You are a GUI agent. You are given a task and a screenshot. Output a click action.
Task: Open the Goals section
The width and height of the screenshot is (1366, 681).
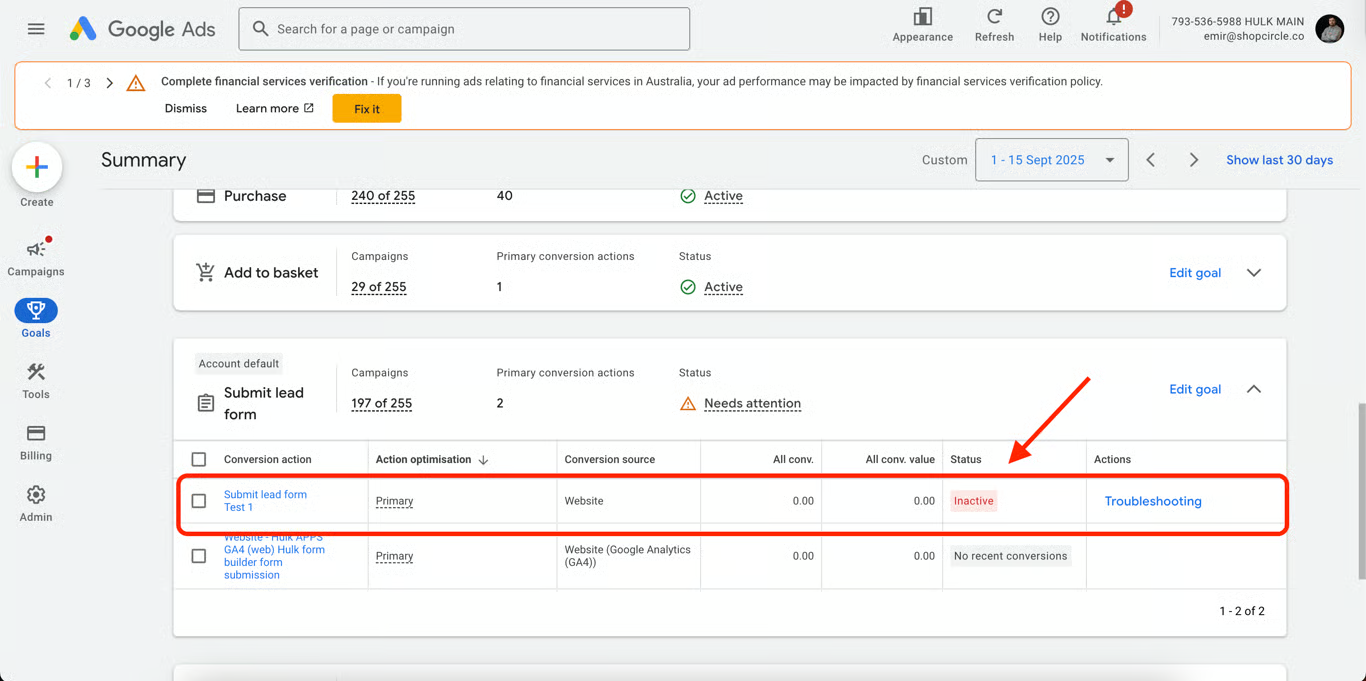tap(36, 318)
